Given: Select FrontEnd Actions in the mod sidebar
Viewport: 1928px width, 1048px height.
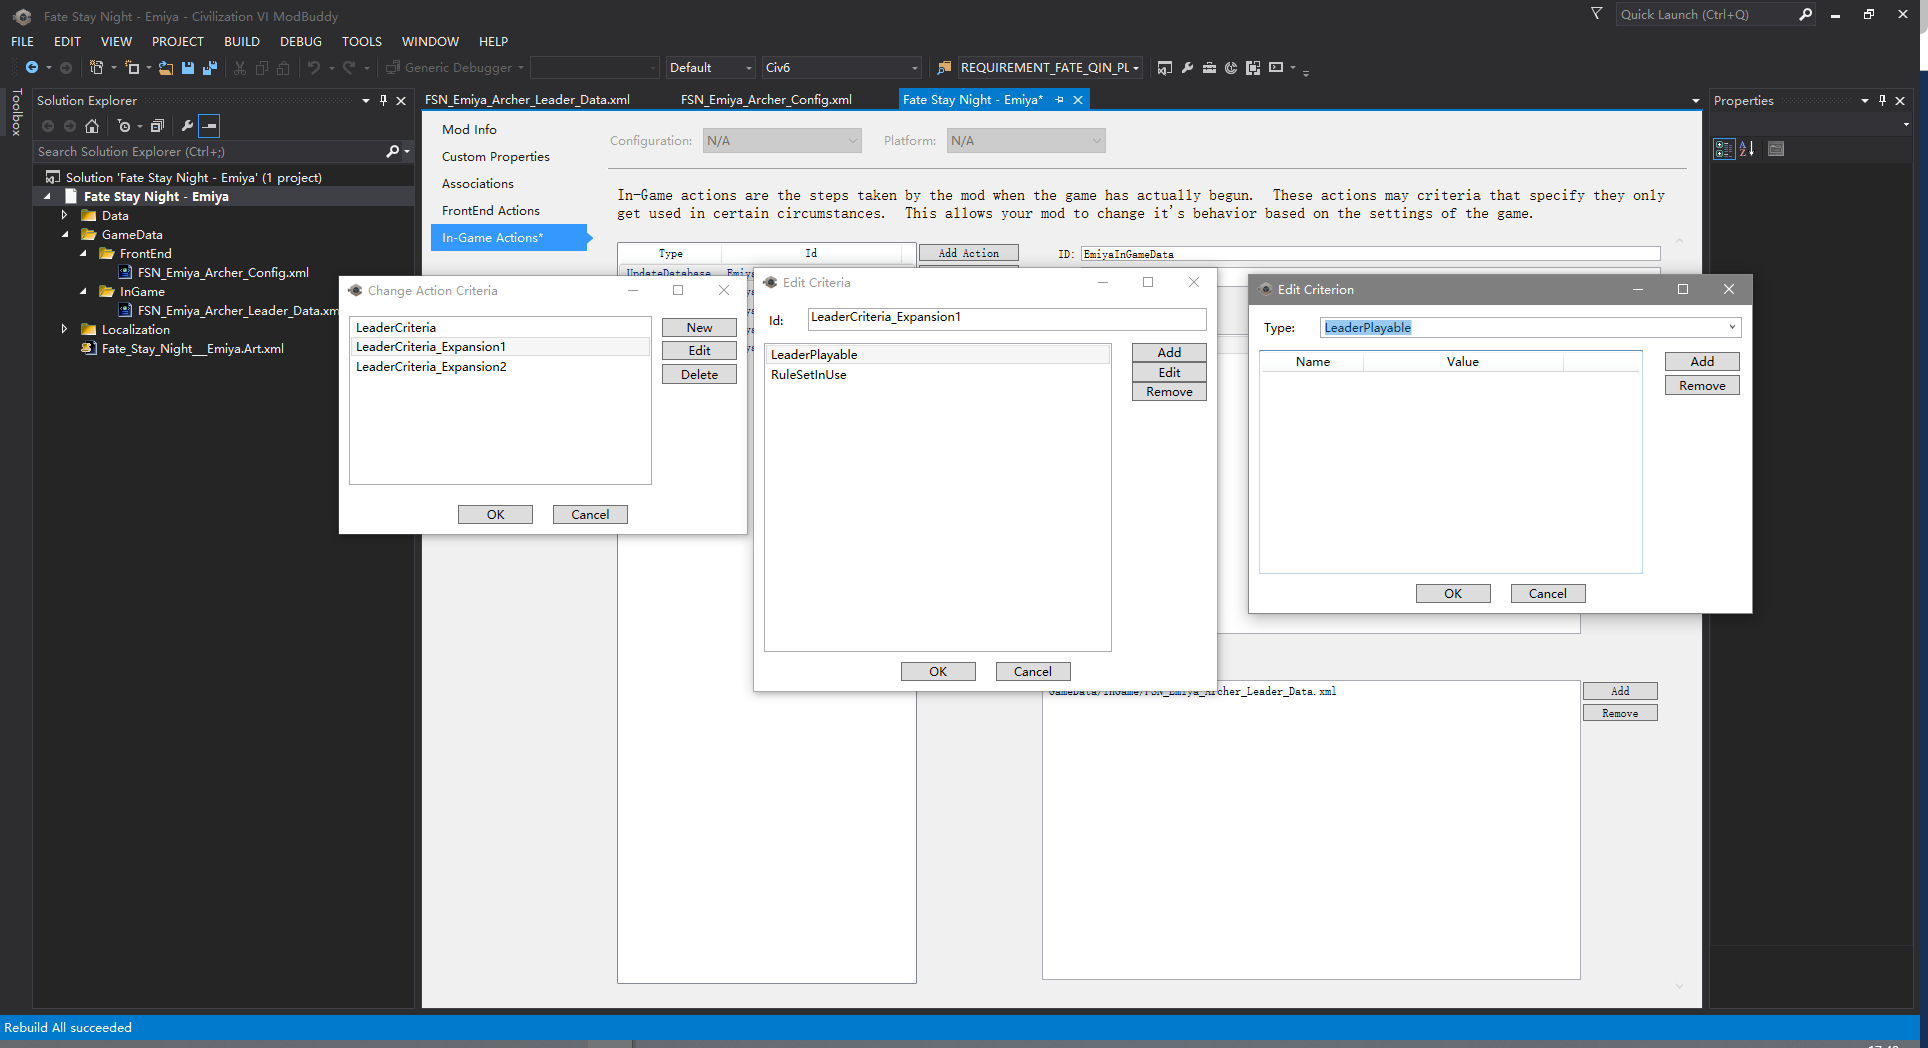Looking at the screenshot, I should (x=491, y=211).
